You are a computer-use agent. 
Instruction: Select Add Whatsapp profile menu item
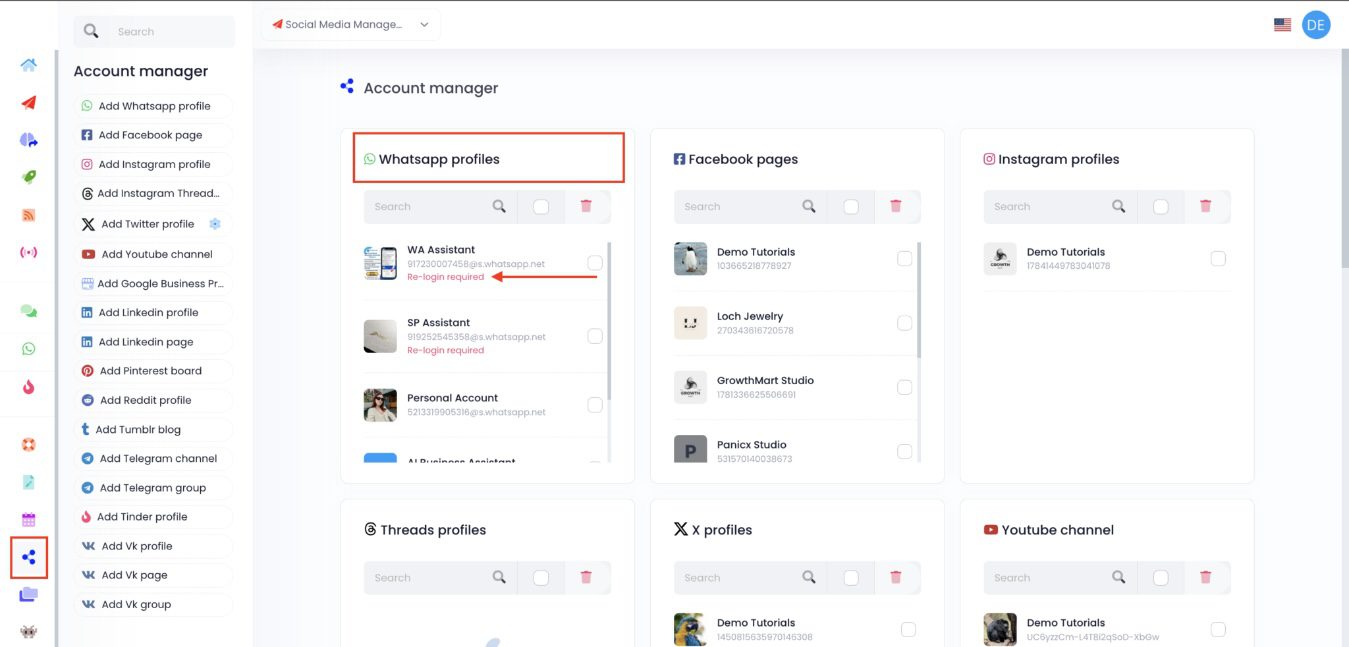pos(153,106)
